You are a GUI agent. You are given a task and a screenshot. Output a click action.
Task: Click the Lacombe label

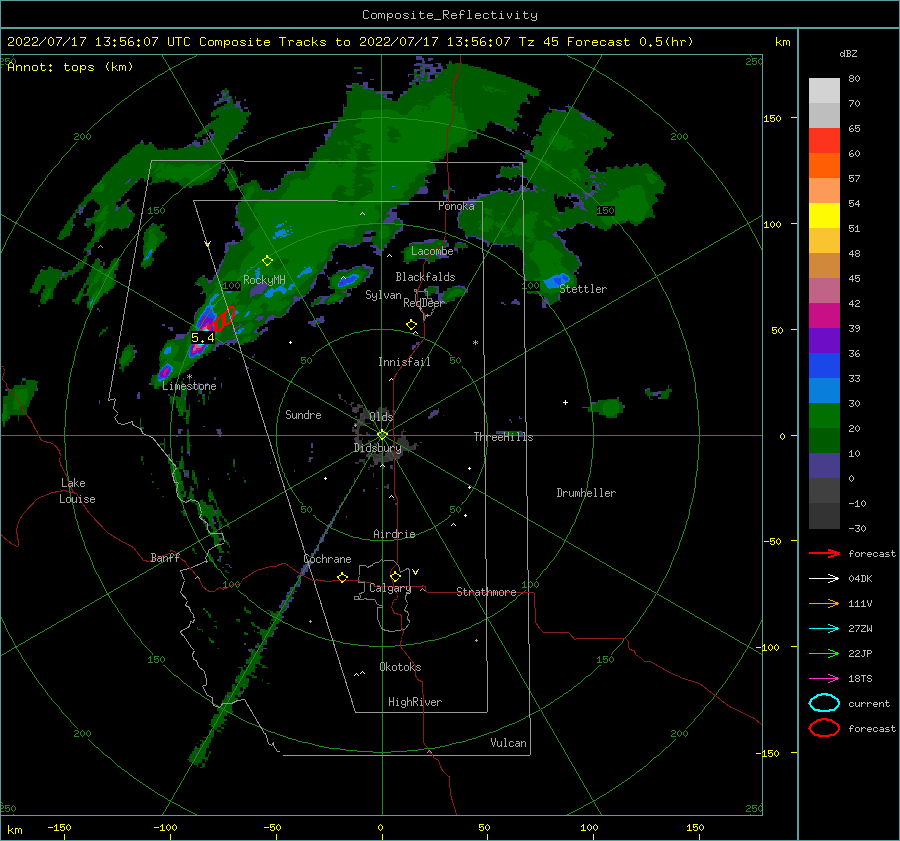432,251
